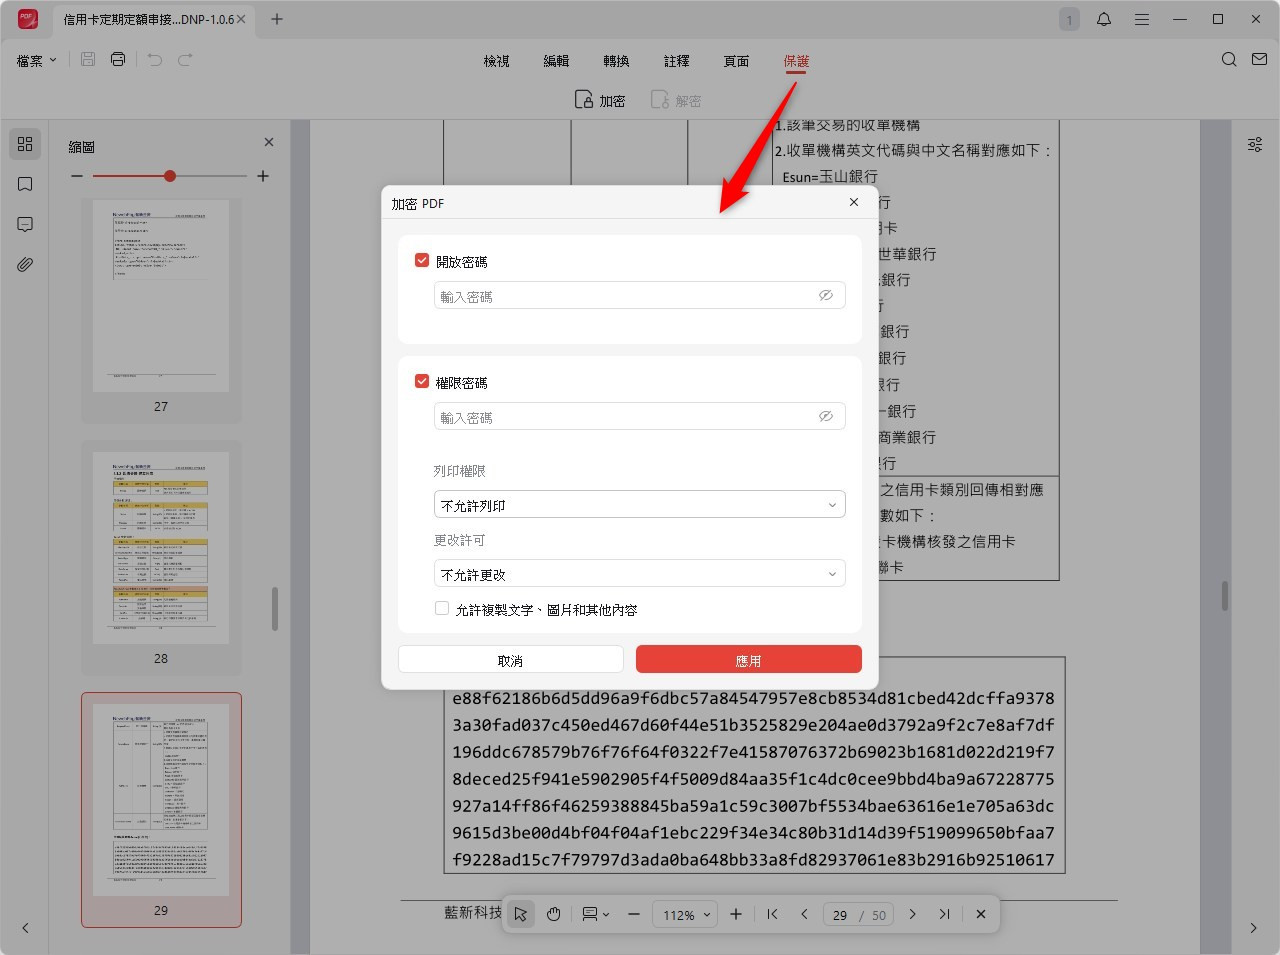Image resolution: width=1280 pixels, height=955 pixels.
Task: Go to first page icon
Action: pyautogui.click(x=772, y=914)
